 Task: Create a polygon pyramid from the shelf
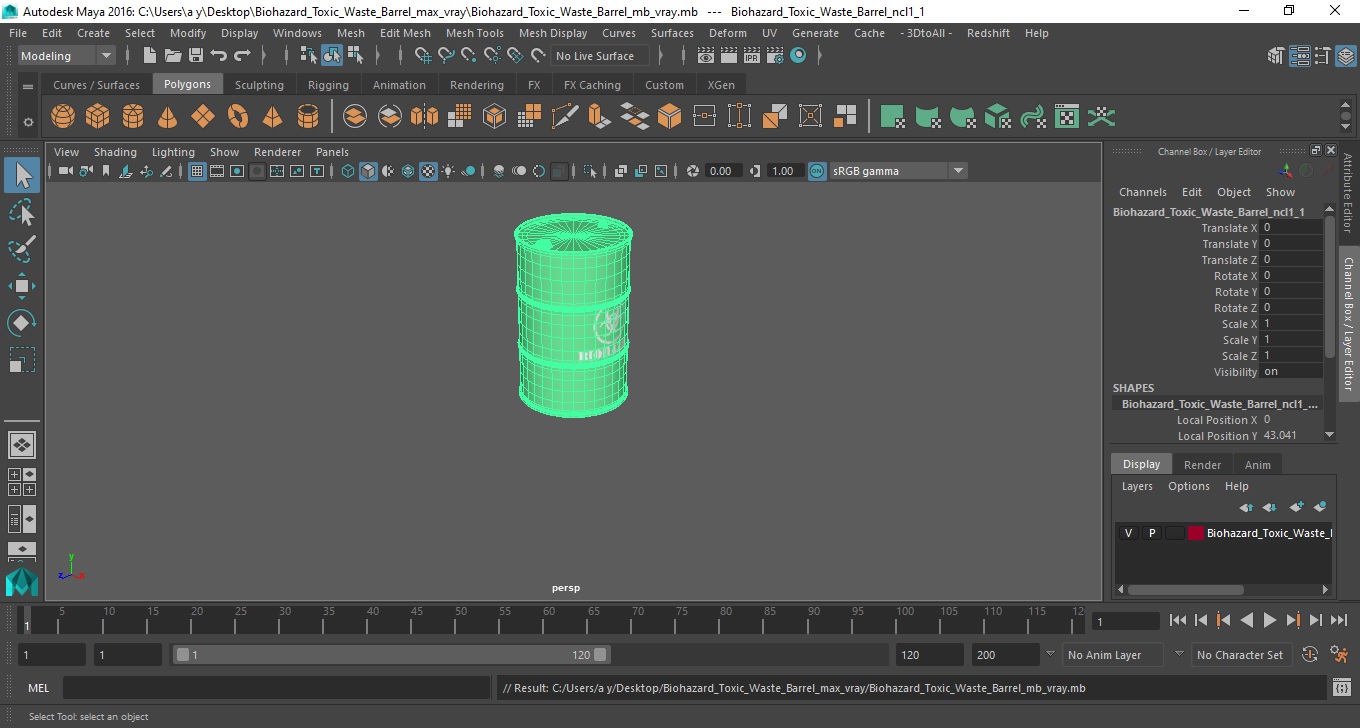(x=272, y=117)
